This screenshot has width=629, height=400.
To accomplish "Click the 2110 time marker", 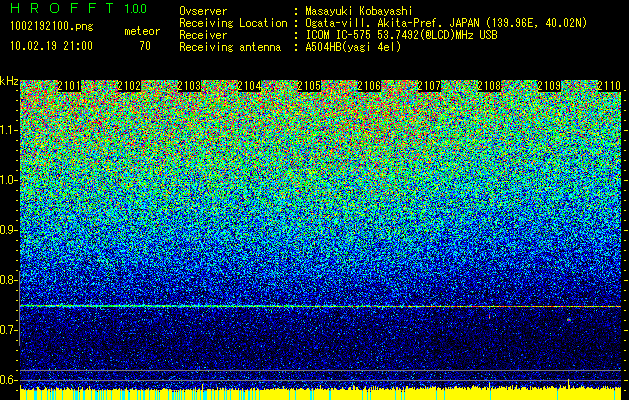I will tap(609, 86).
